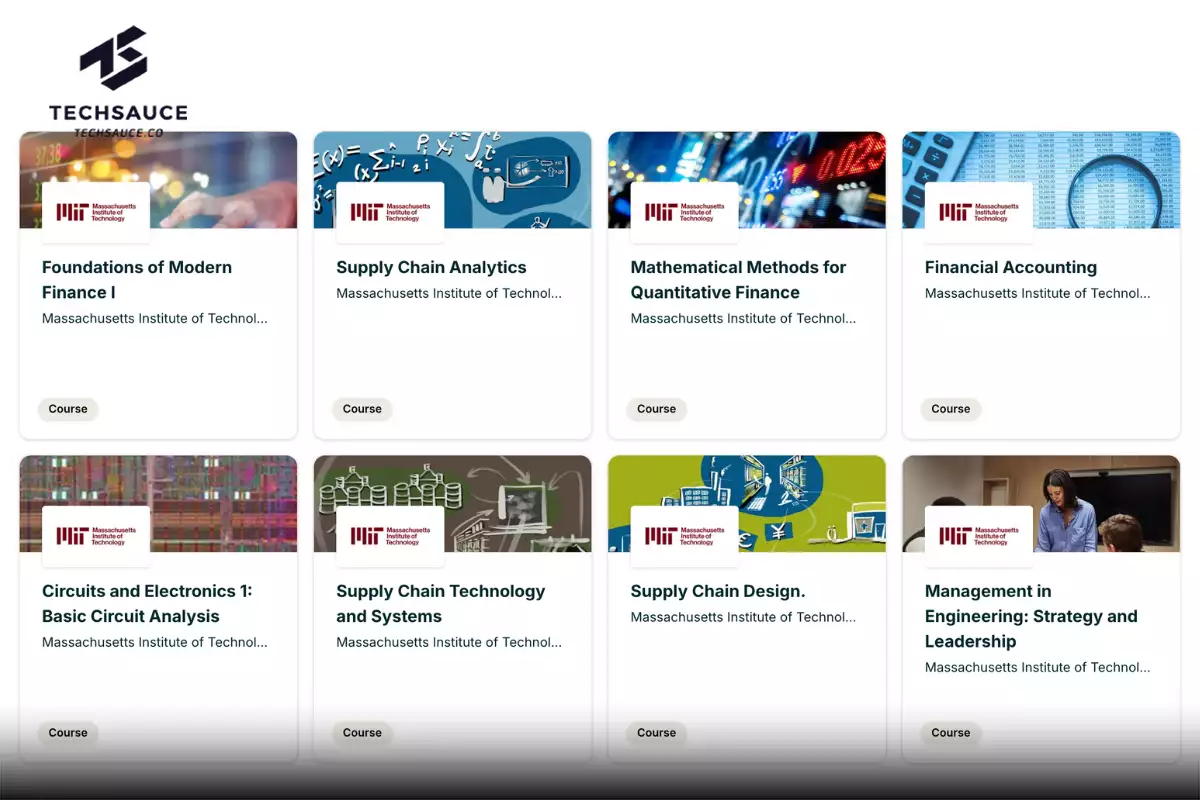Click institution name under Financial Accounting
Viewport: 1200px width, 800px height.
coord(1037,293)
